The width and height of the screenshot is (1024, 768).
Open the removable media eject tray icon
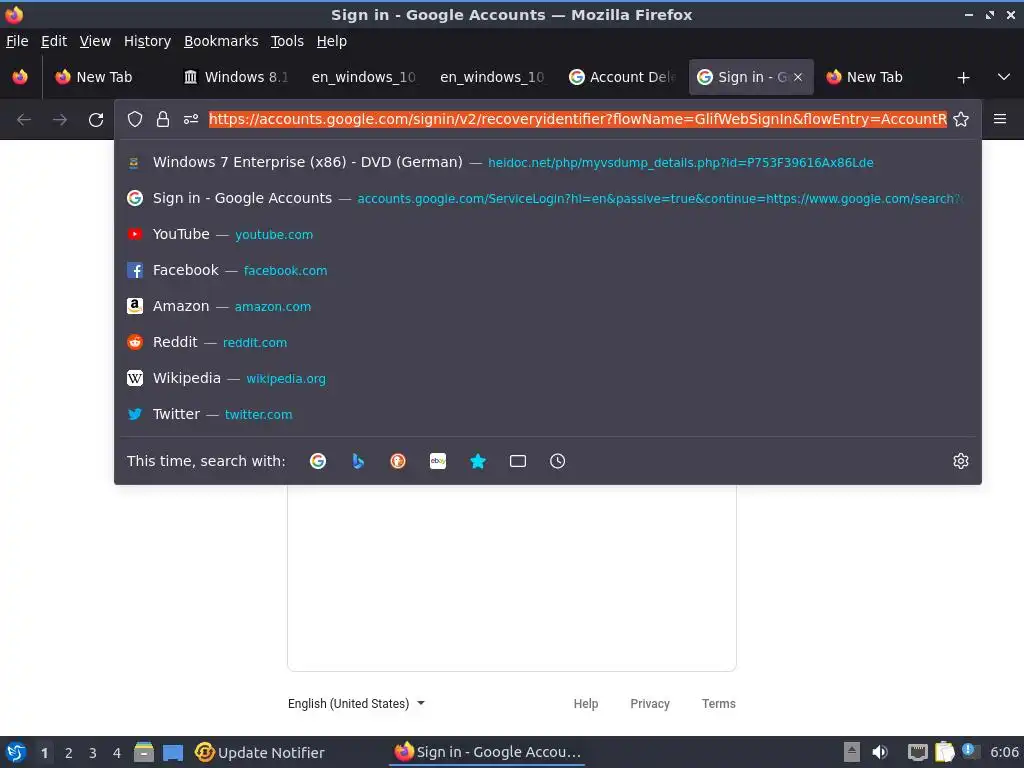pos(852,752)
